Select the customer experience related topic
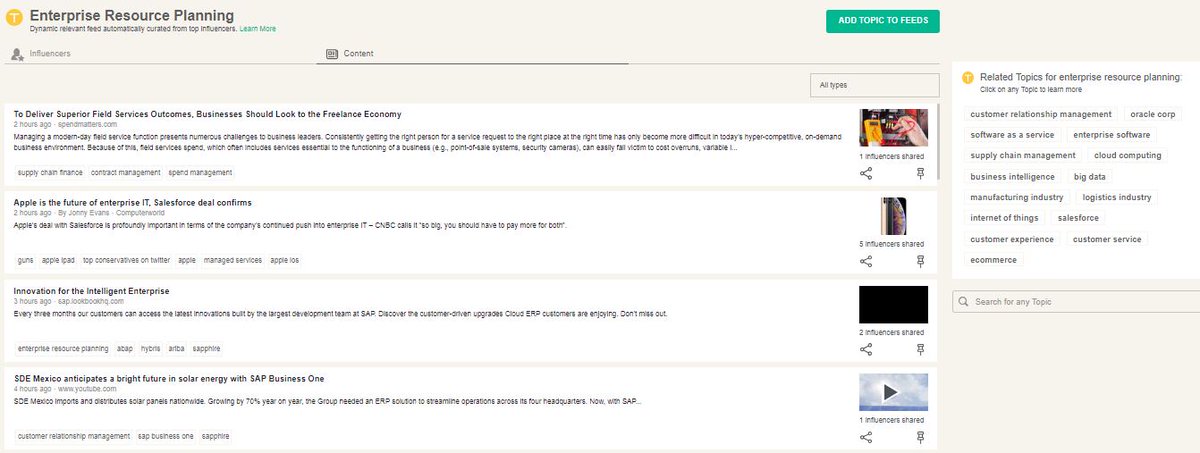 (1012, 239)
